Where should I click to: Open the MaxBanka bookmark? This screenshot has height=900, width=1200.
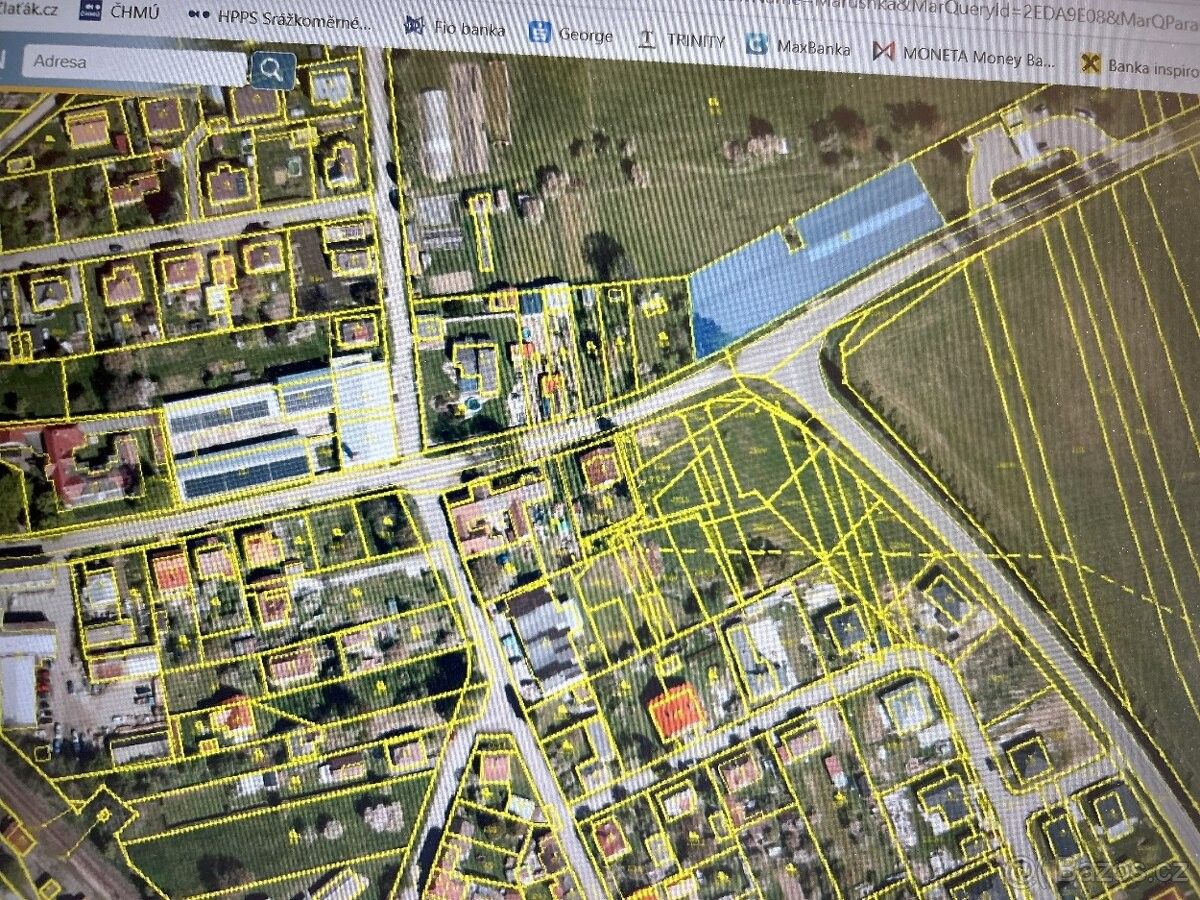801,46
